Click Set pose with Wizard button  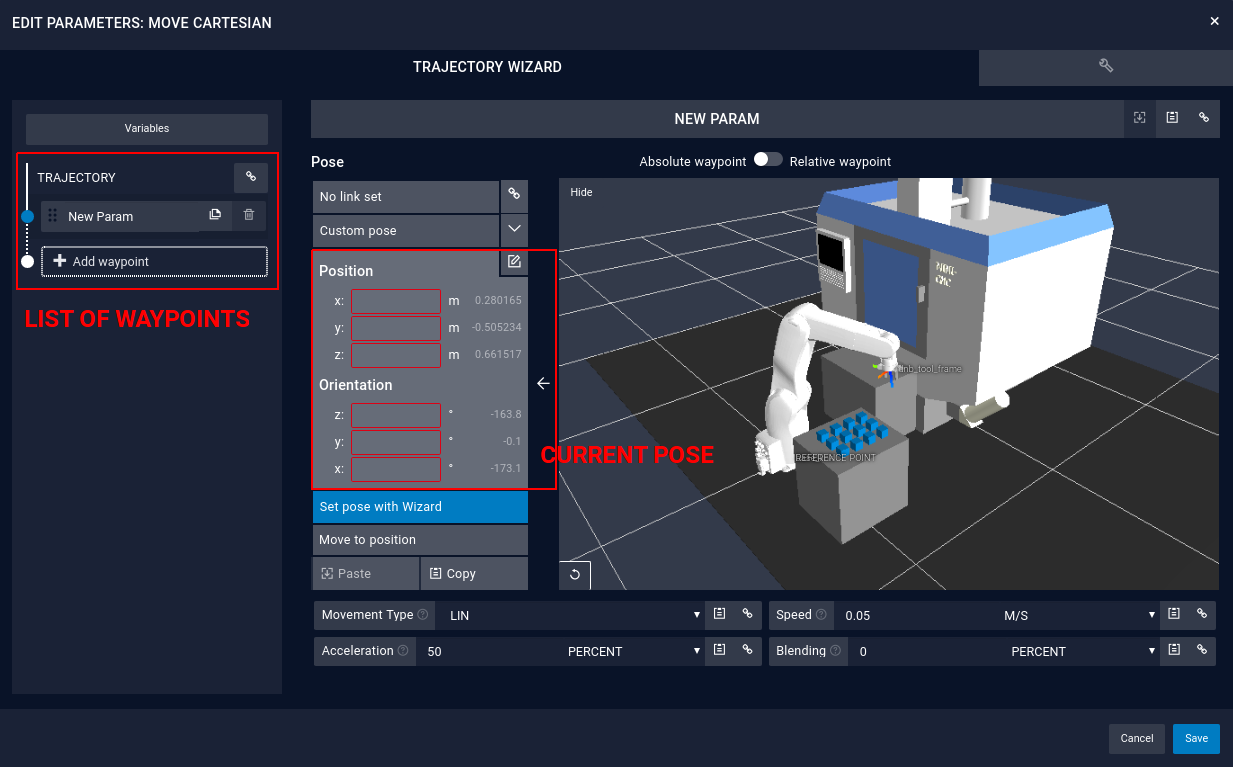420,507
